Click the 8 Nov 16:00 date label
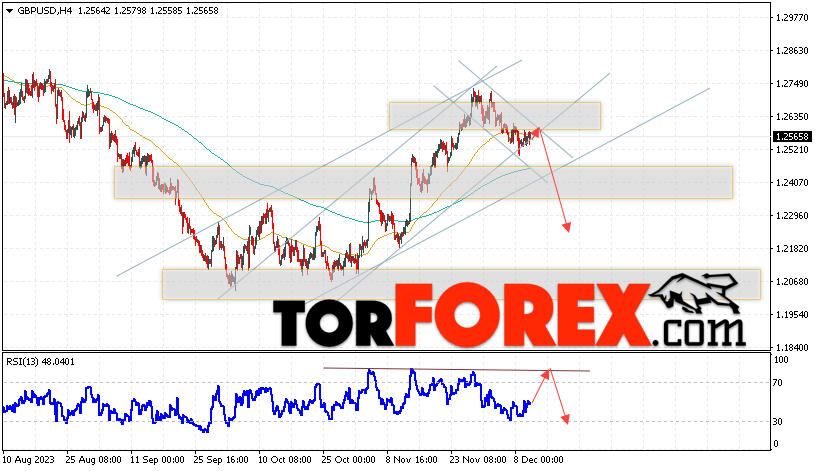 [412, 460]
